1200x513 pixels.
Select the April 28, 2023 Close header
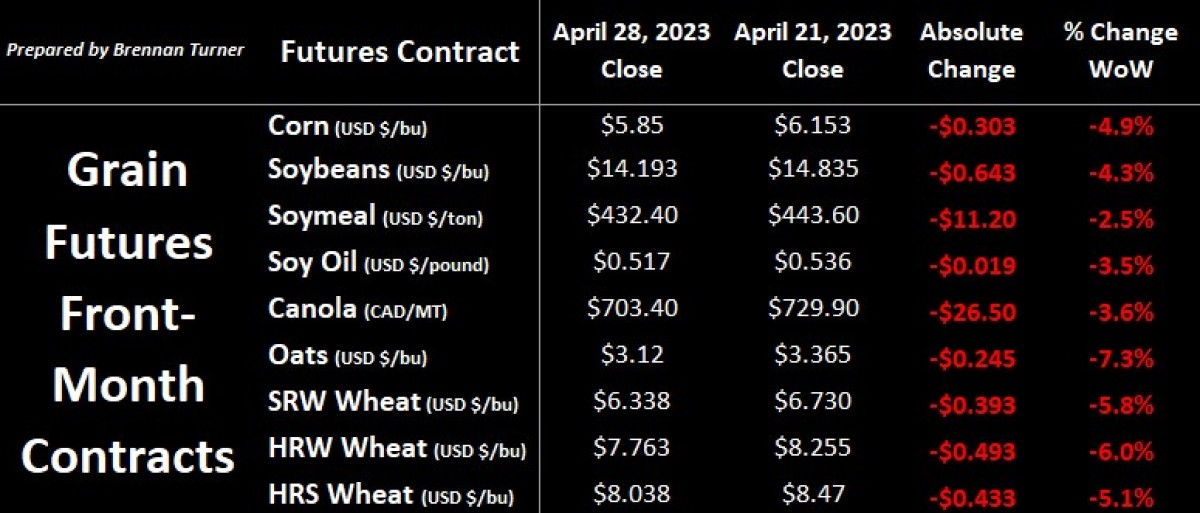pos(631,50)
